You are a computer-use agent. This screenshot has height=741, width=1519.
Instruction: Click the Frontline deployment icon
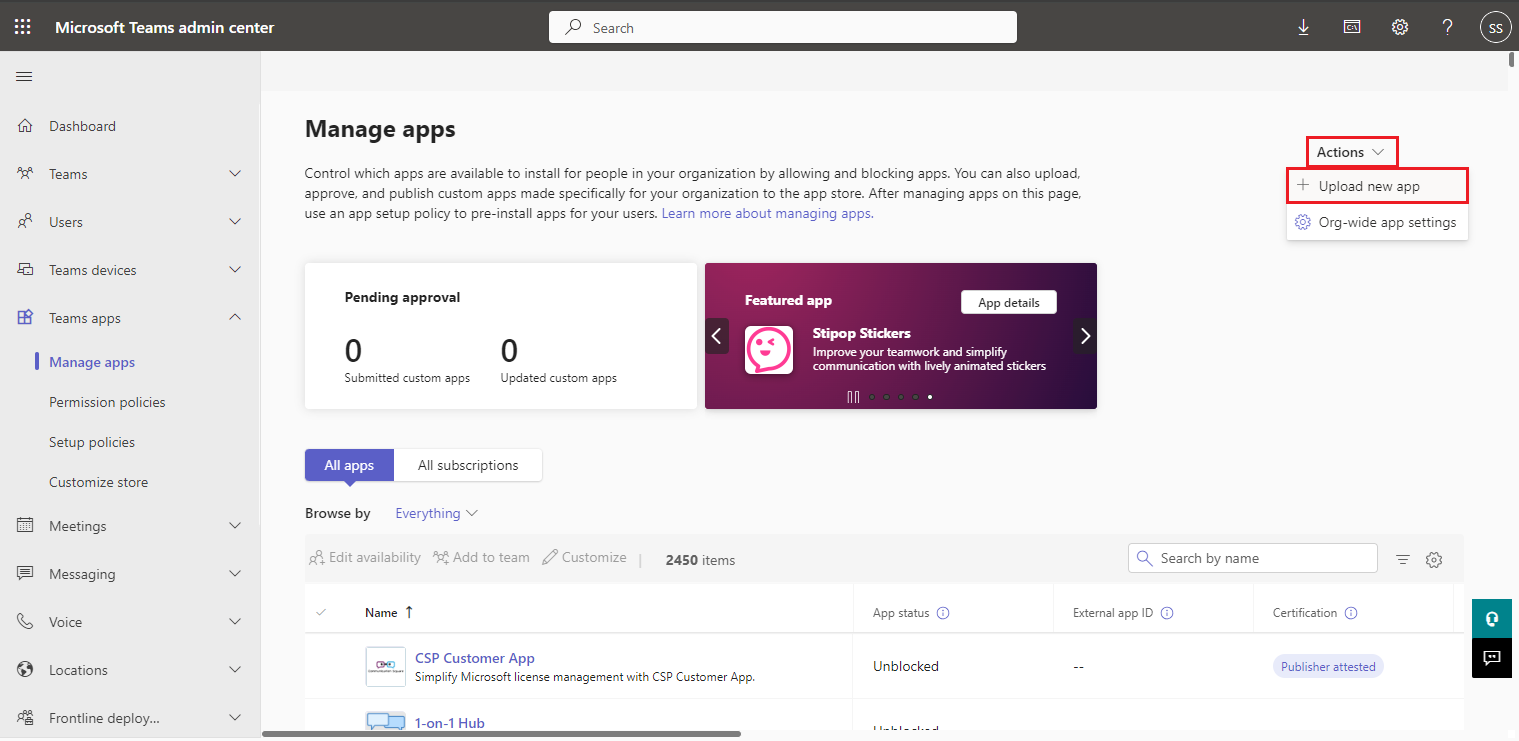pos(25,718)
